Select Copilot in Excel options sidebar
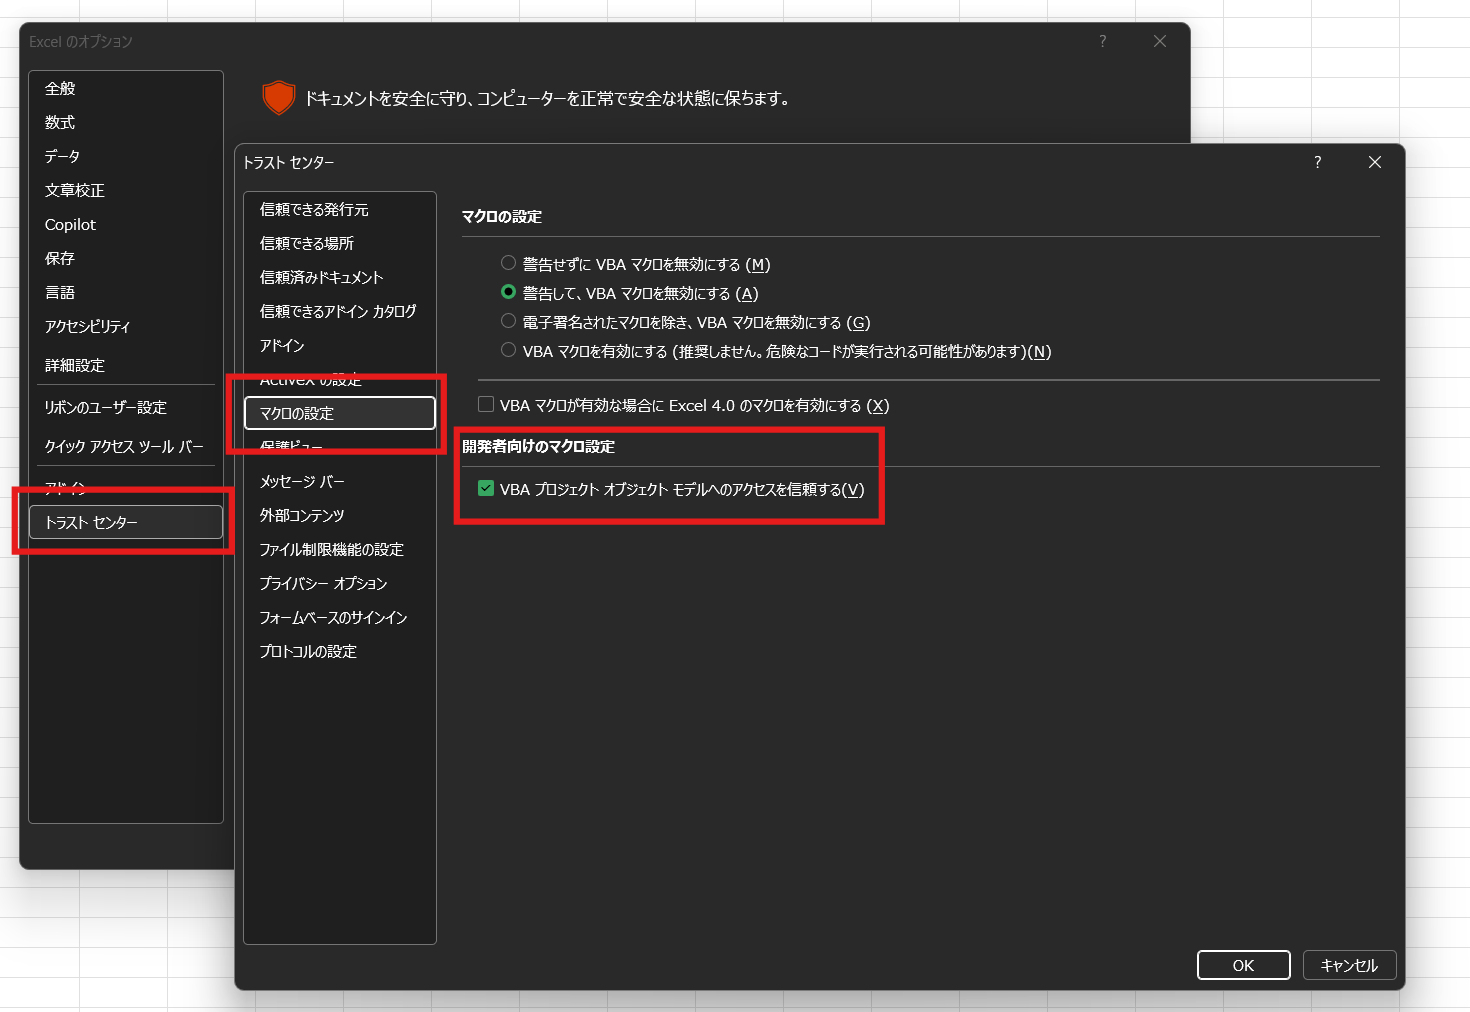The image size is (1470, 1012). [x=126, y=224]
